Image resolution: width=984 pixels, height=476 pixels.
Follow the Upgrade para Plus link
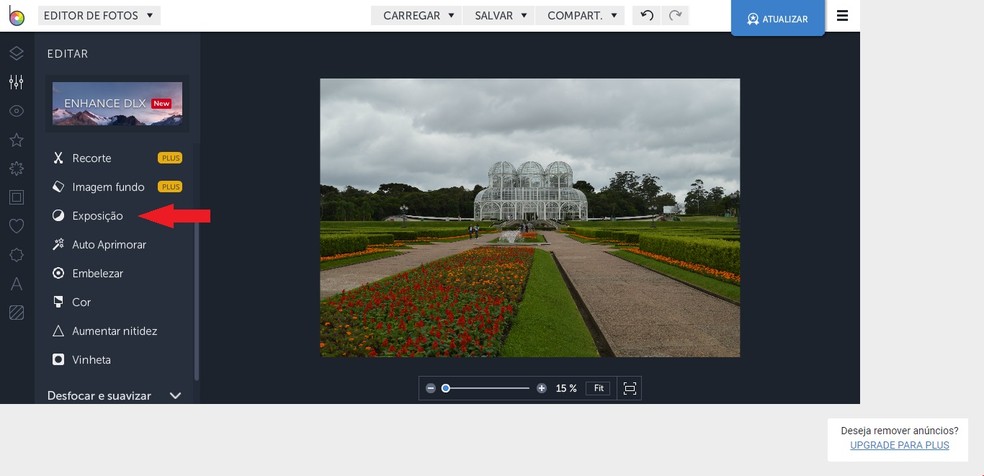pos(899,445)
